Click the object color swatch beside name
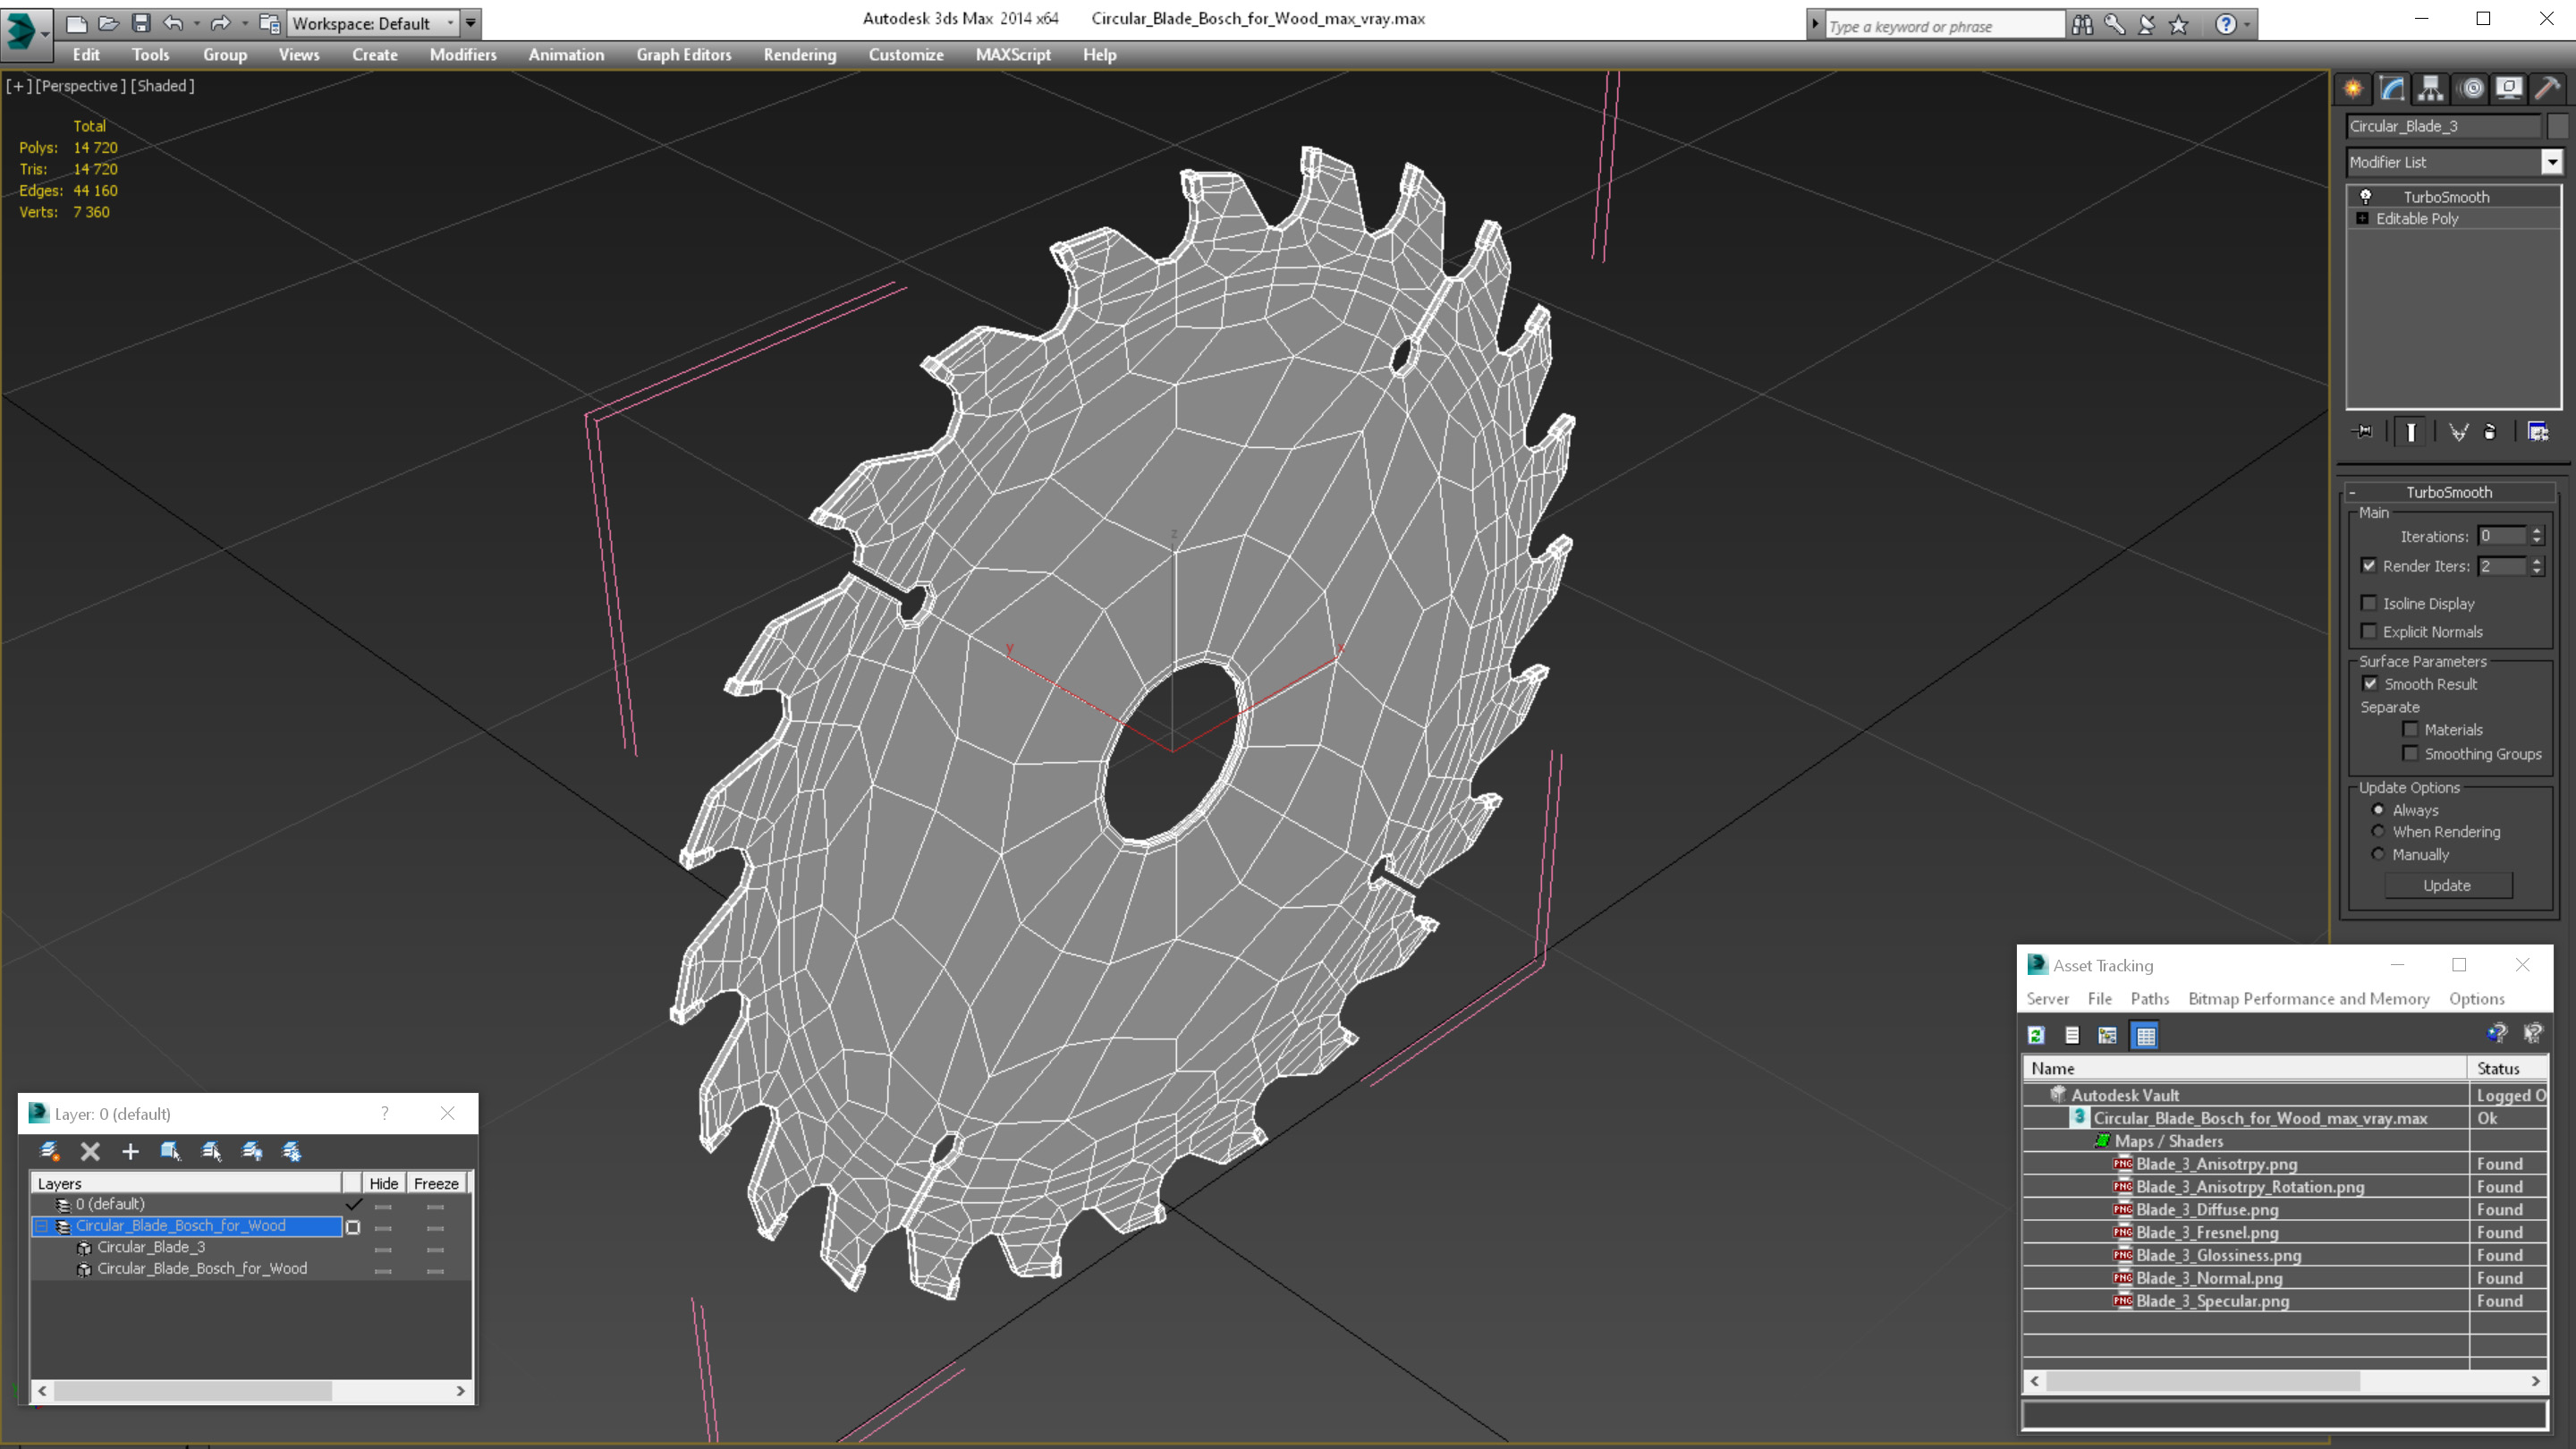The width and height of the screenshot is (2576, 1449). pos(2557,126)
